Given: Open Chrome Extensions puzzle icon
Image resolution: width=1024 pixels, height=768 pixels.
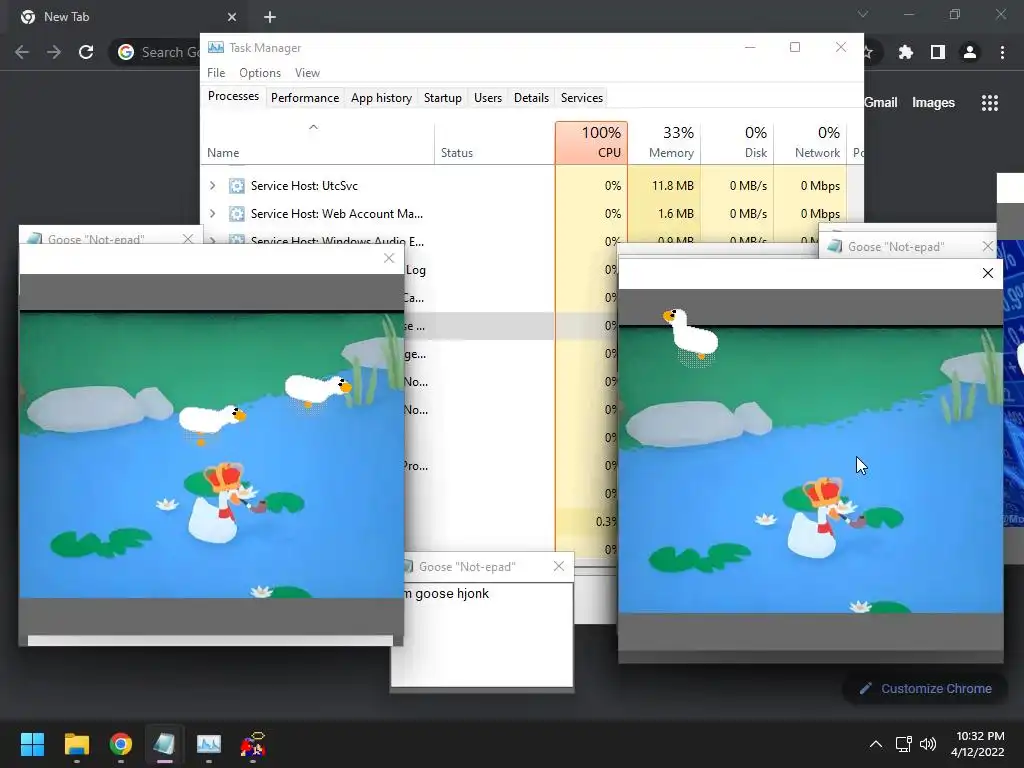Looking at the screenshot, I should (x=906, y=52).
